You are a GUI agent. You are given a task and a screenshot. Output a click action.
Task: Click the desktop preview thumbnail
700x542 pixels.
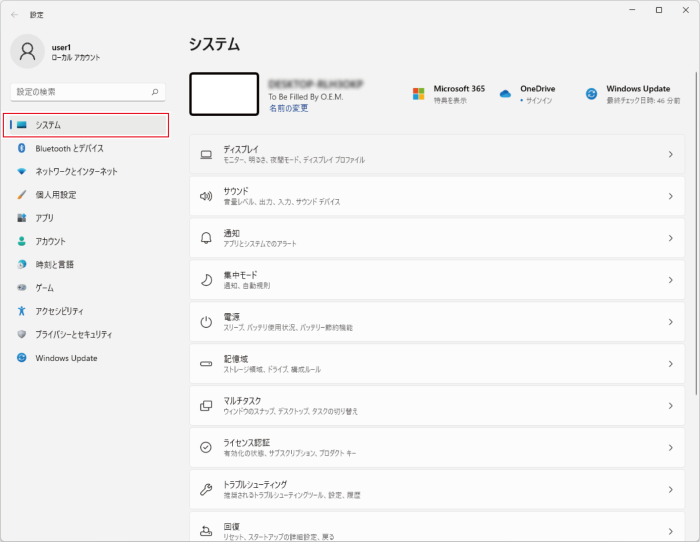224,94
